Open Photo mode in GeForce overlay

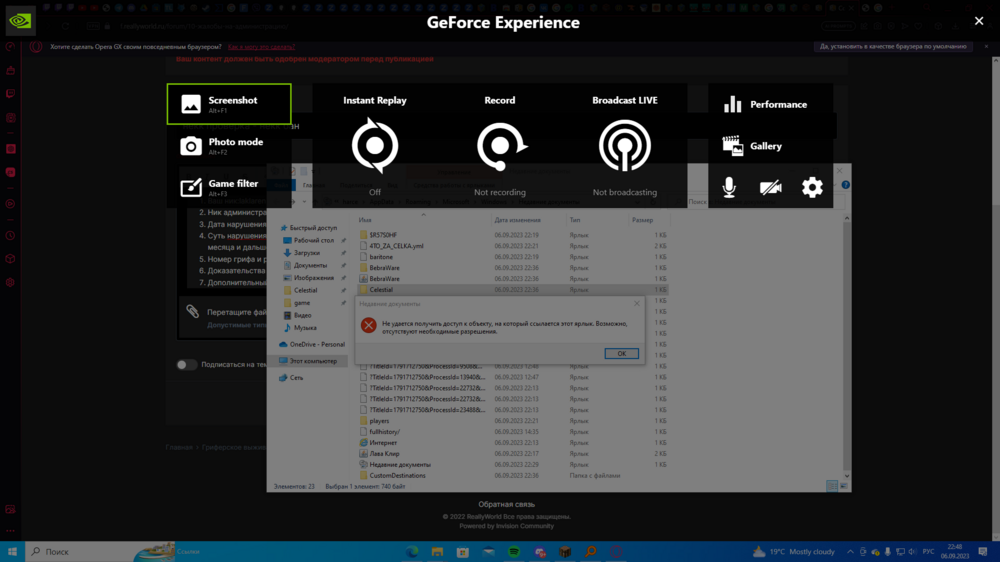pyautogui.click(x=229, y=146)
